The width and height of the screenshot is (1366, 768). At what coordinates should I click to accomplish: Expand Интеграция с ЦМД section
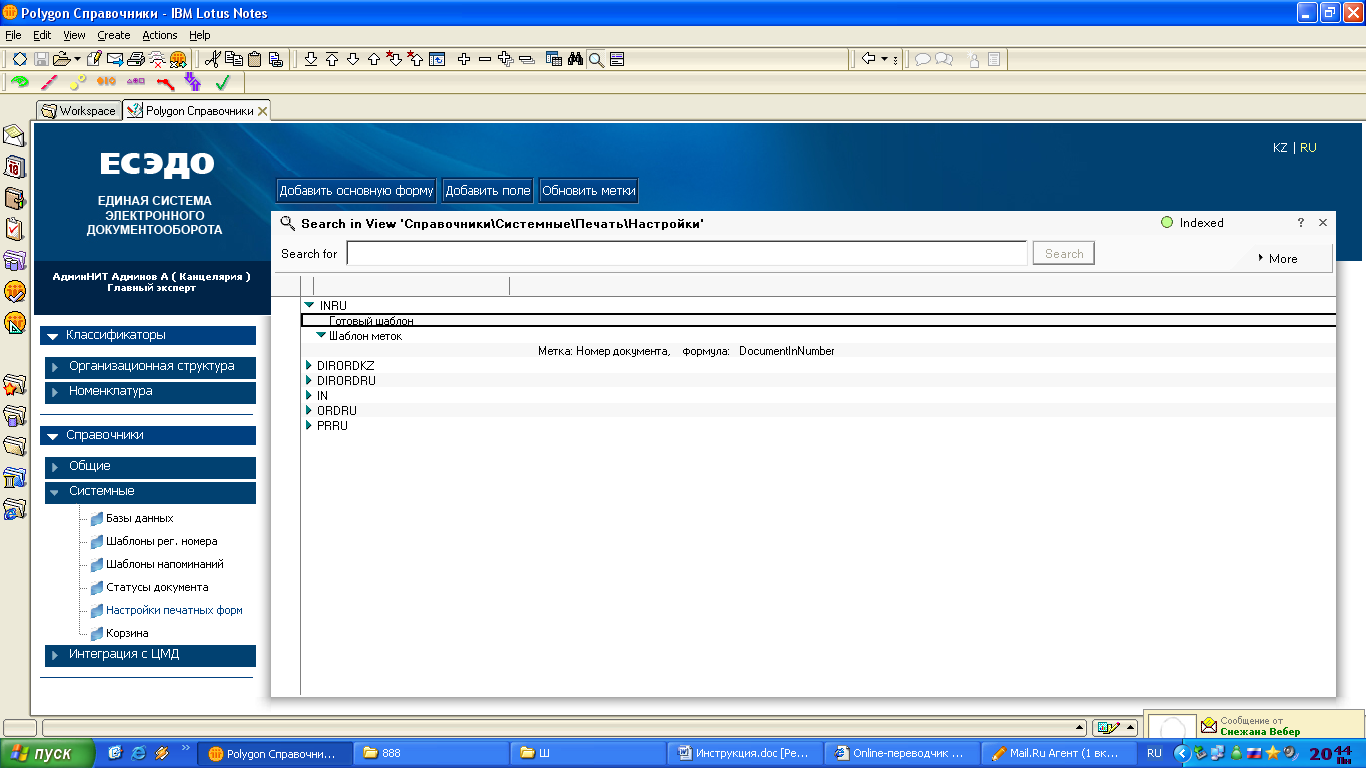pyautogui.click(x=150, y=655)
